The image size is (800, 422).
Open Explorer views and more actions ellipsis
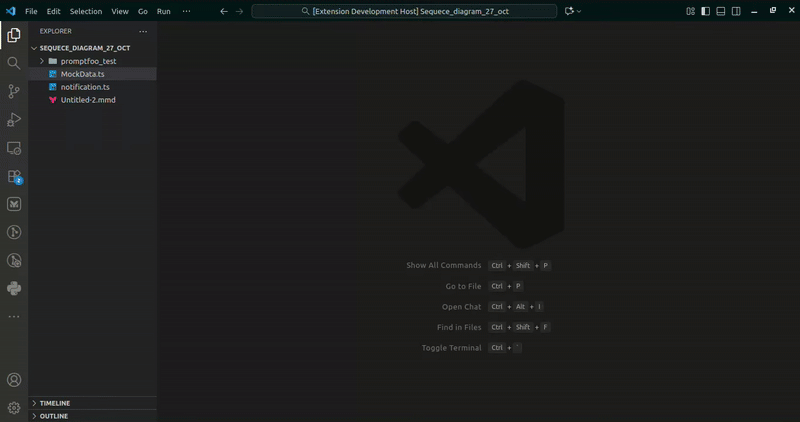coord(143,31)
